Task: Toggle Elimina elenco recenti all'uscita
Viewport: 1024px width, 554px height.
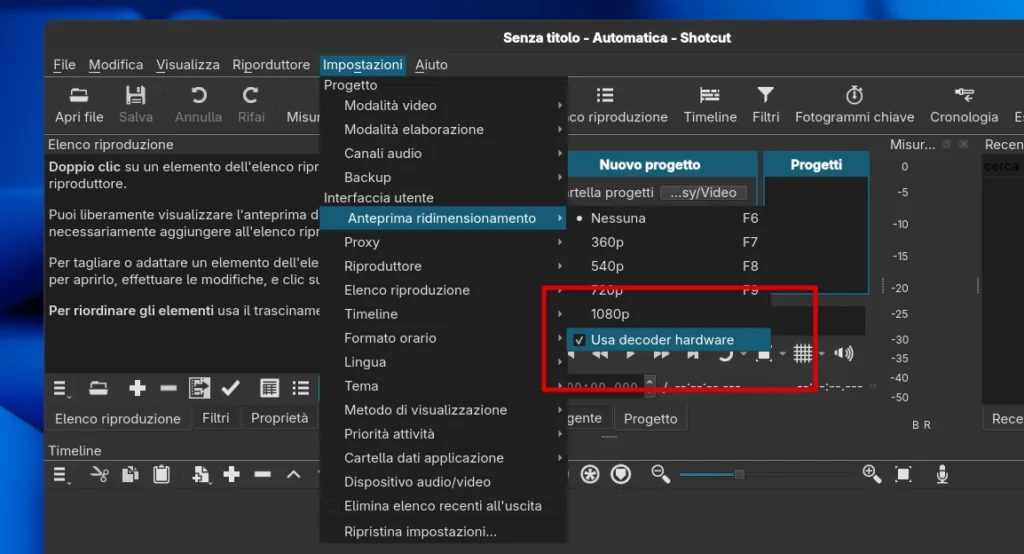Action: click(x=443, y=506)
